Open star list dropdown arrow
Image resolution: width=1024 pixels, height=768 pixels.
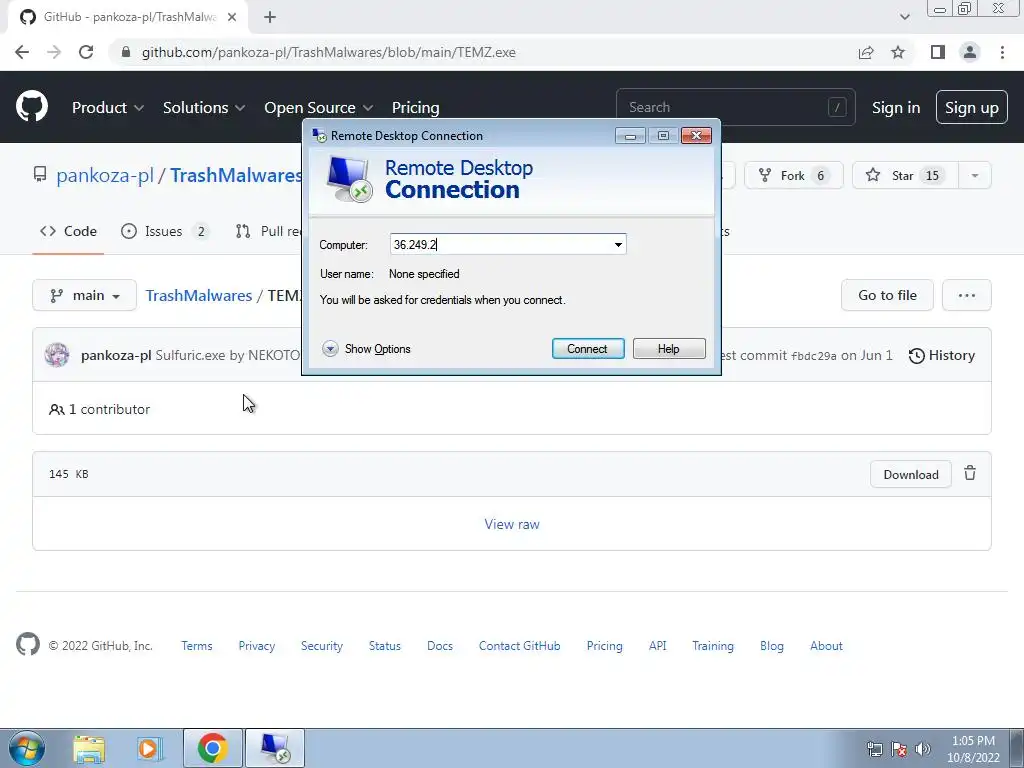tap(974, 175)
